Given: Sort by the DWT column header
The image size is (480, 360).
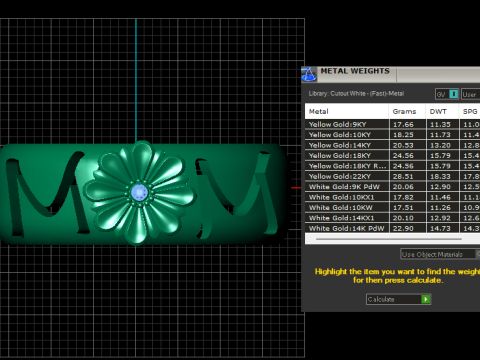Looking at the screenshot, I should click(442, 111).
